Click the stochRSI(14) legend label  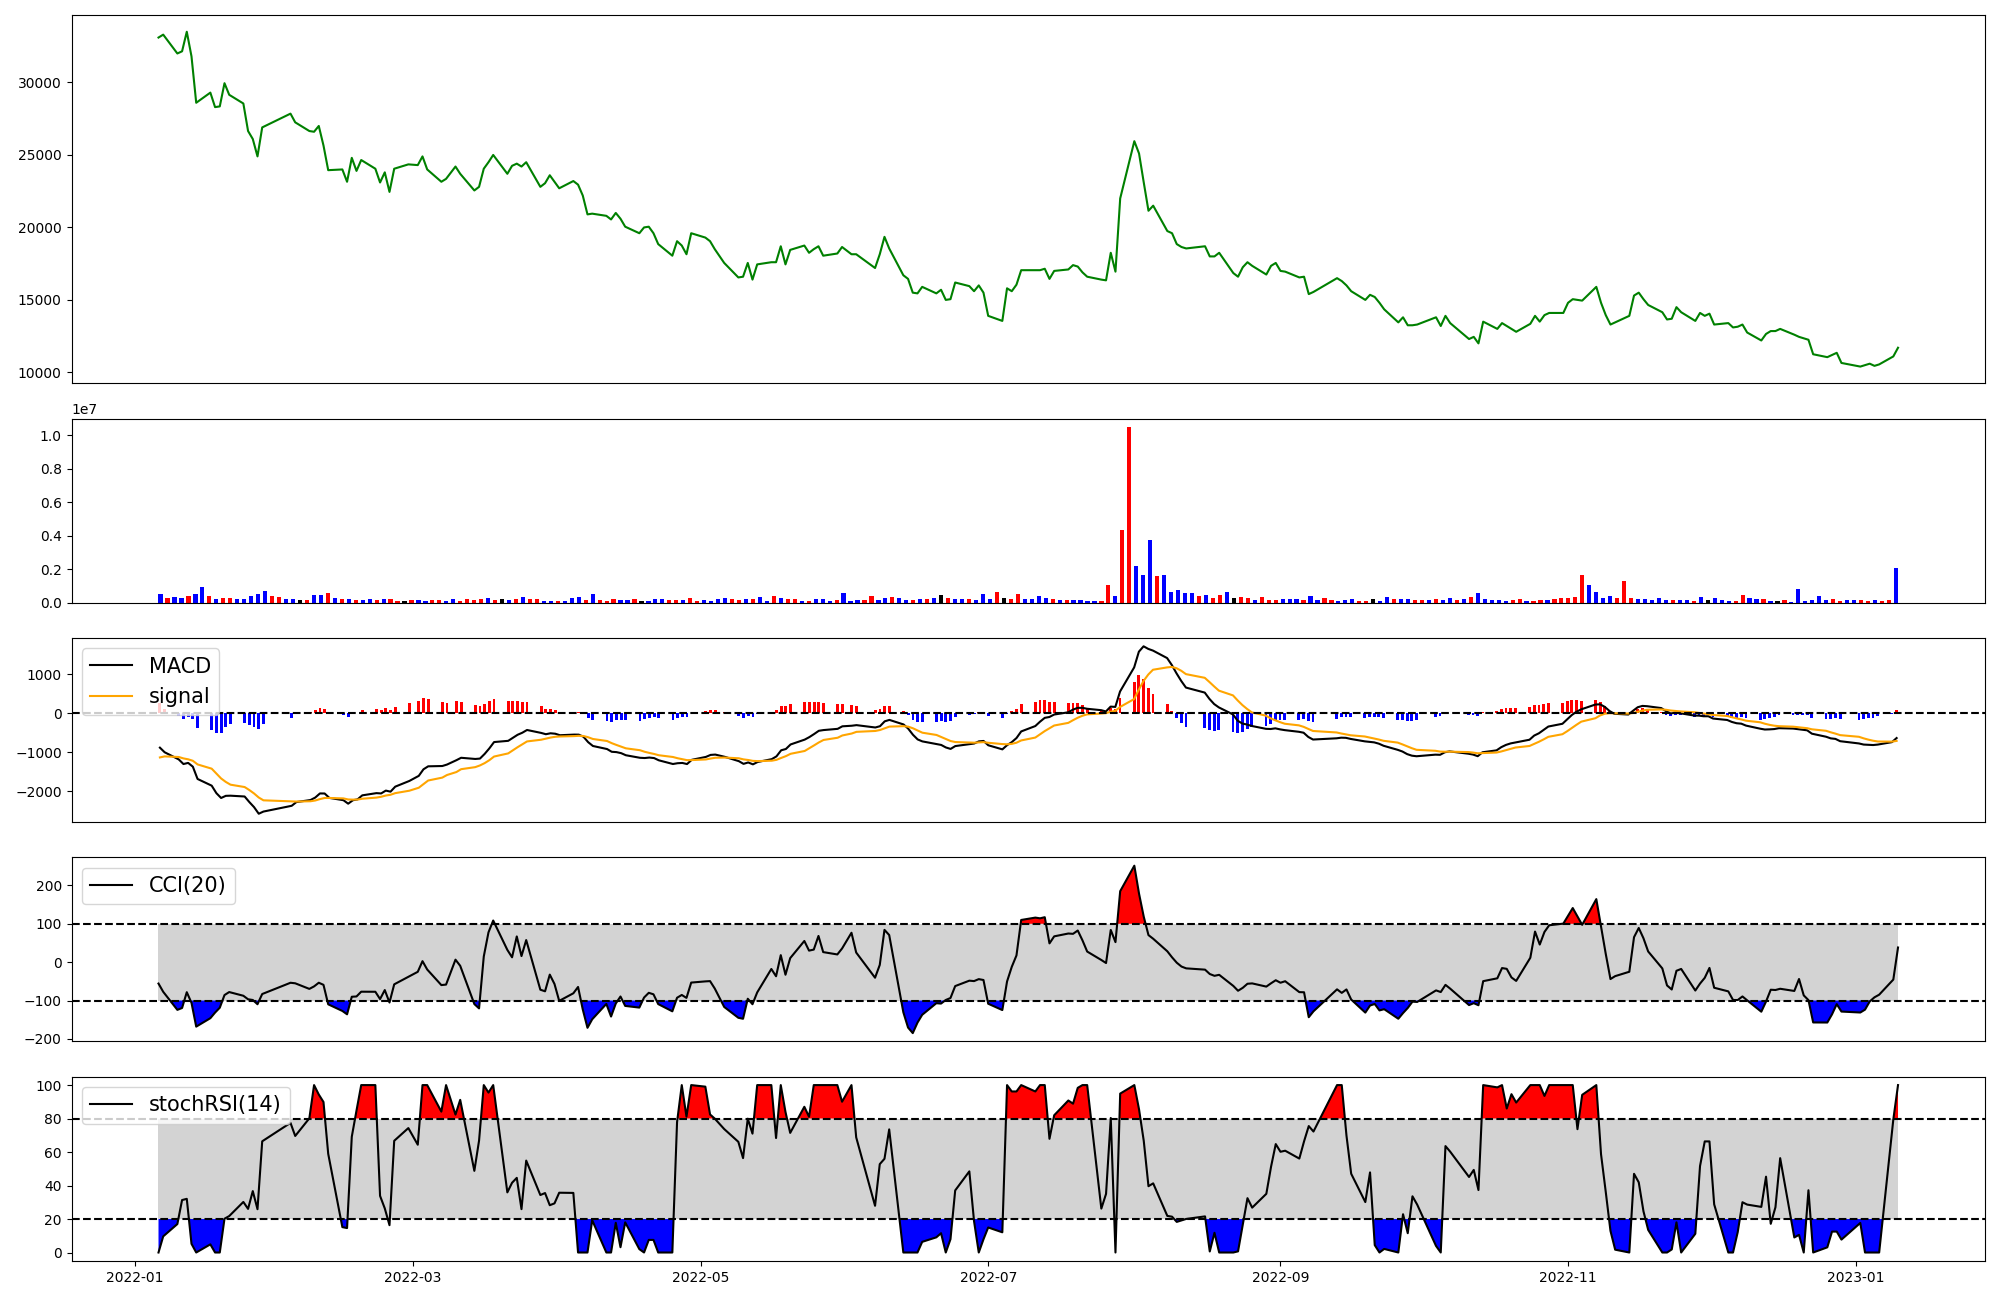point(214,1104)
